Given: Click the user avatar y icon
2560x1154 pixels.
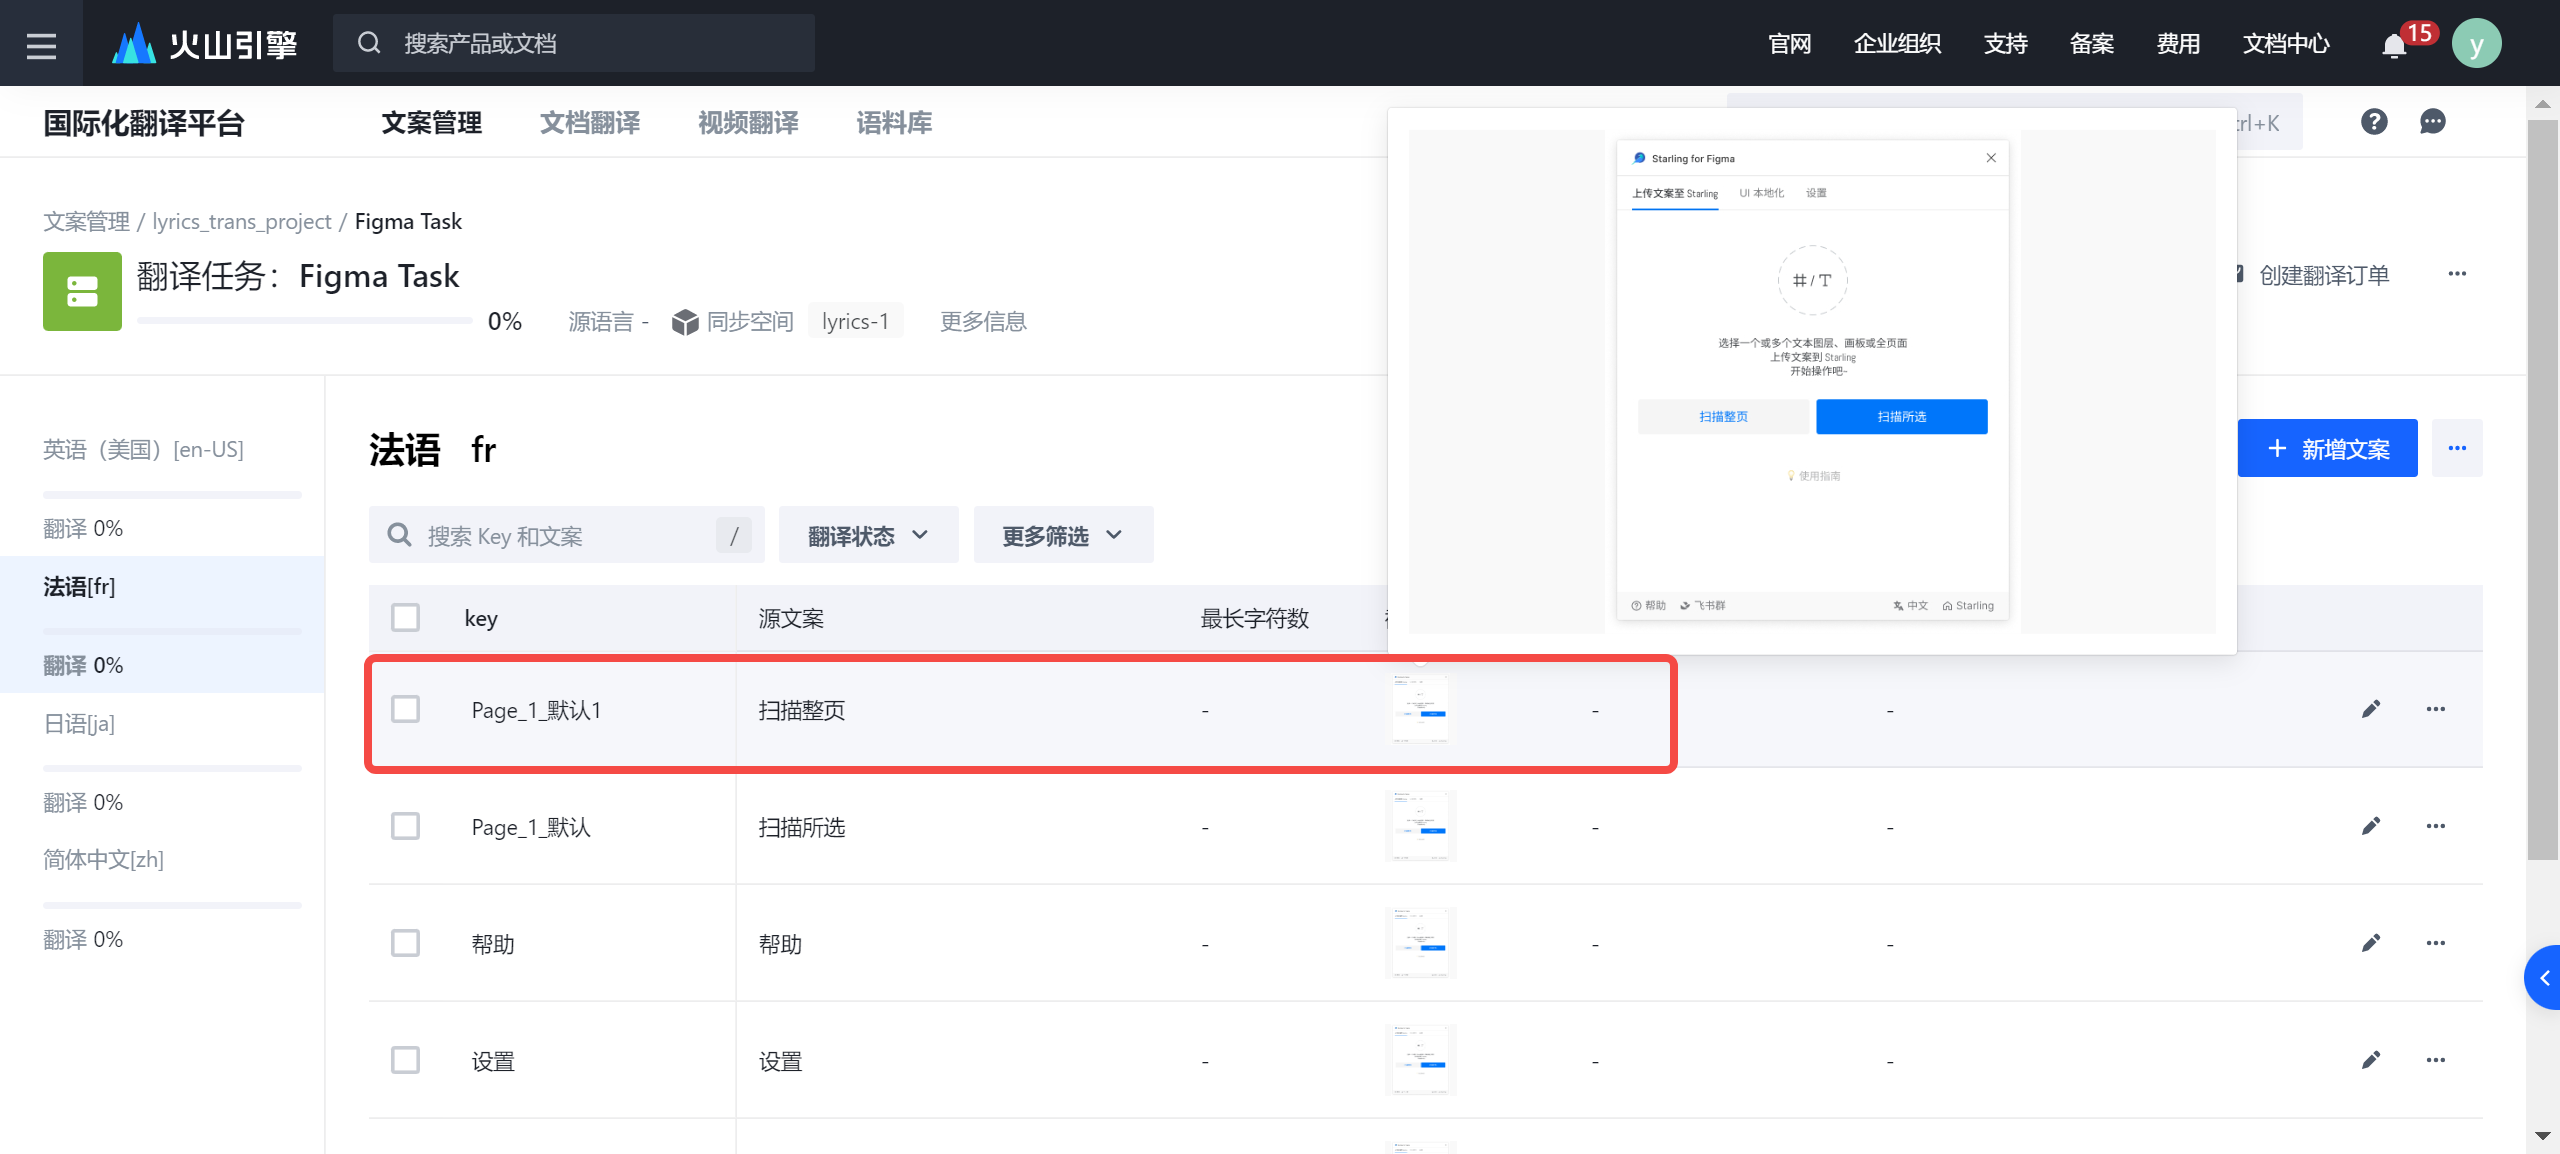Looking at the screenshot, I should pos(2476,44).
